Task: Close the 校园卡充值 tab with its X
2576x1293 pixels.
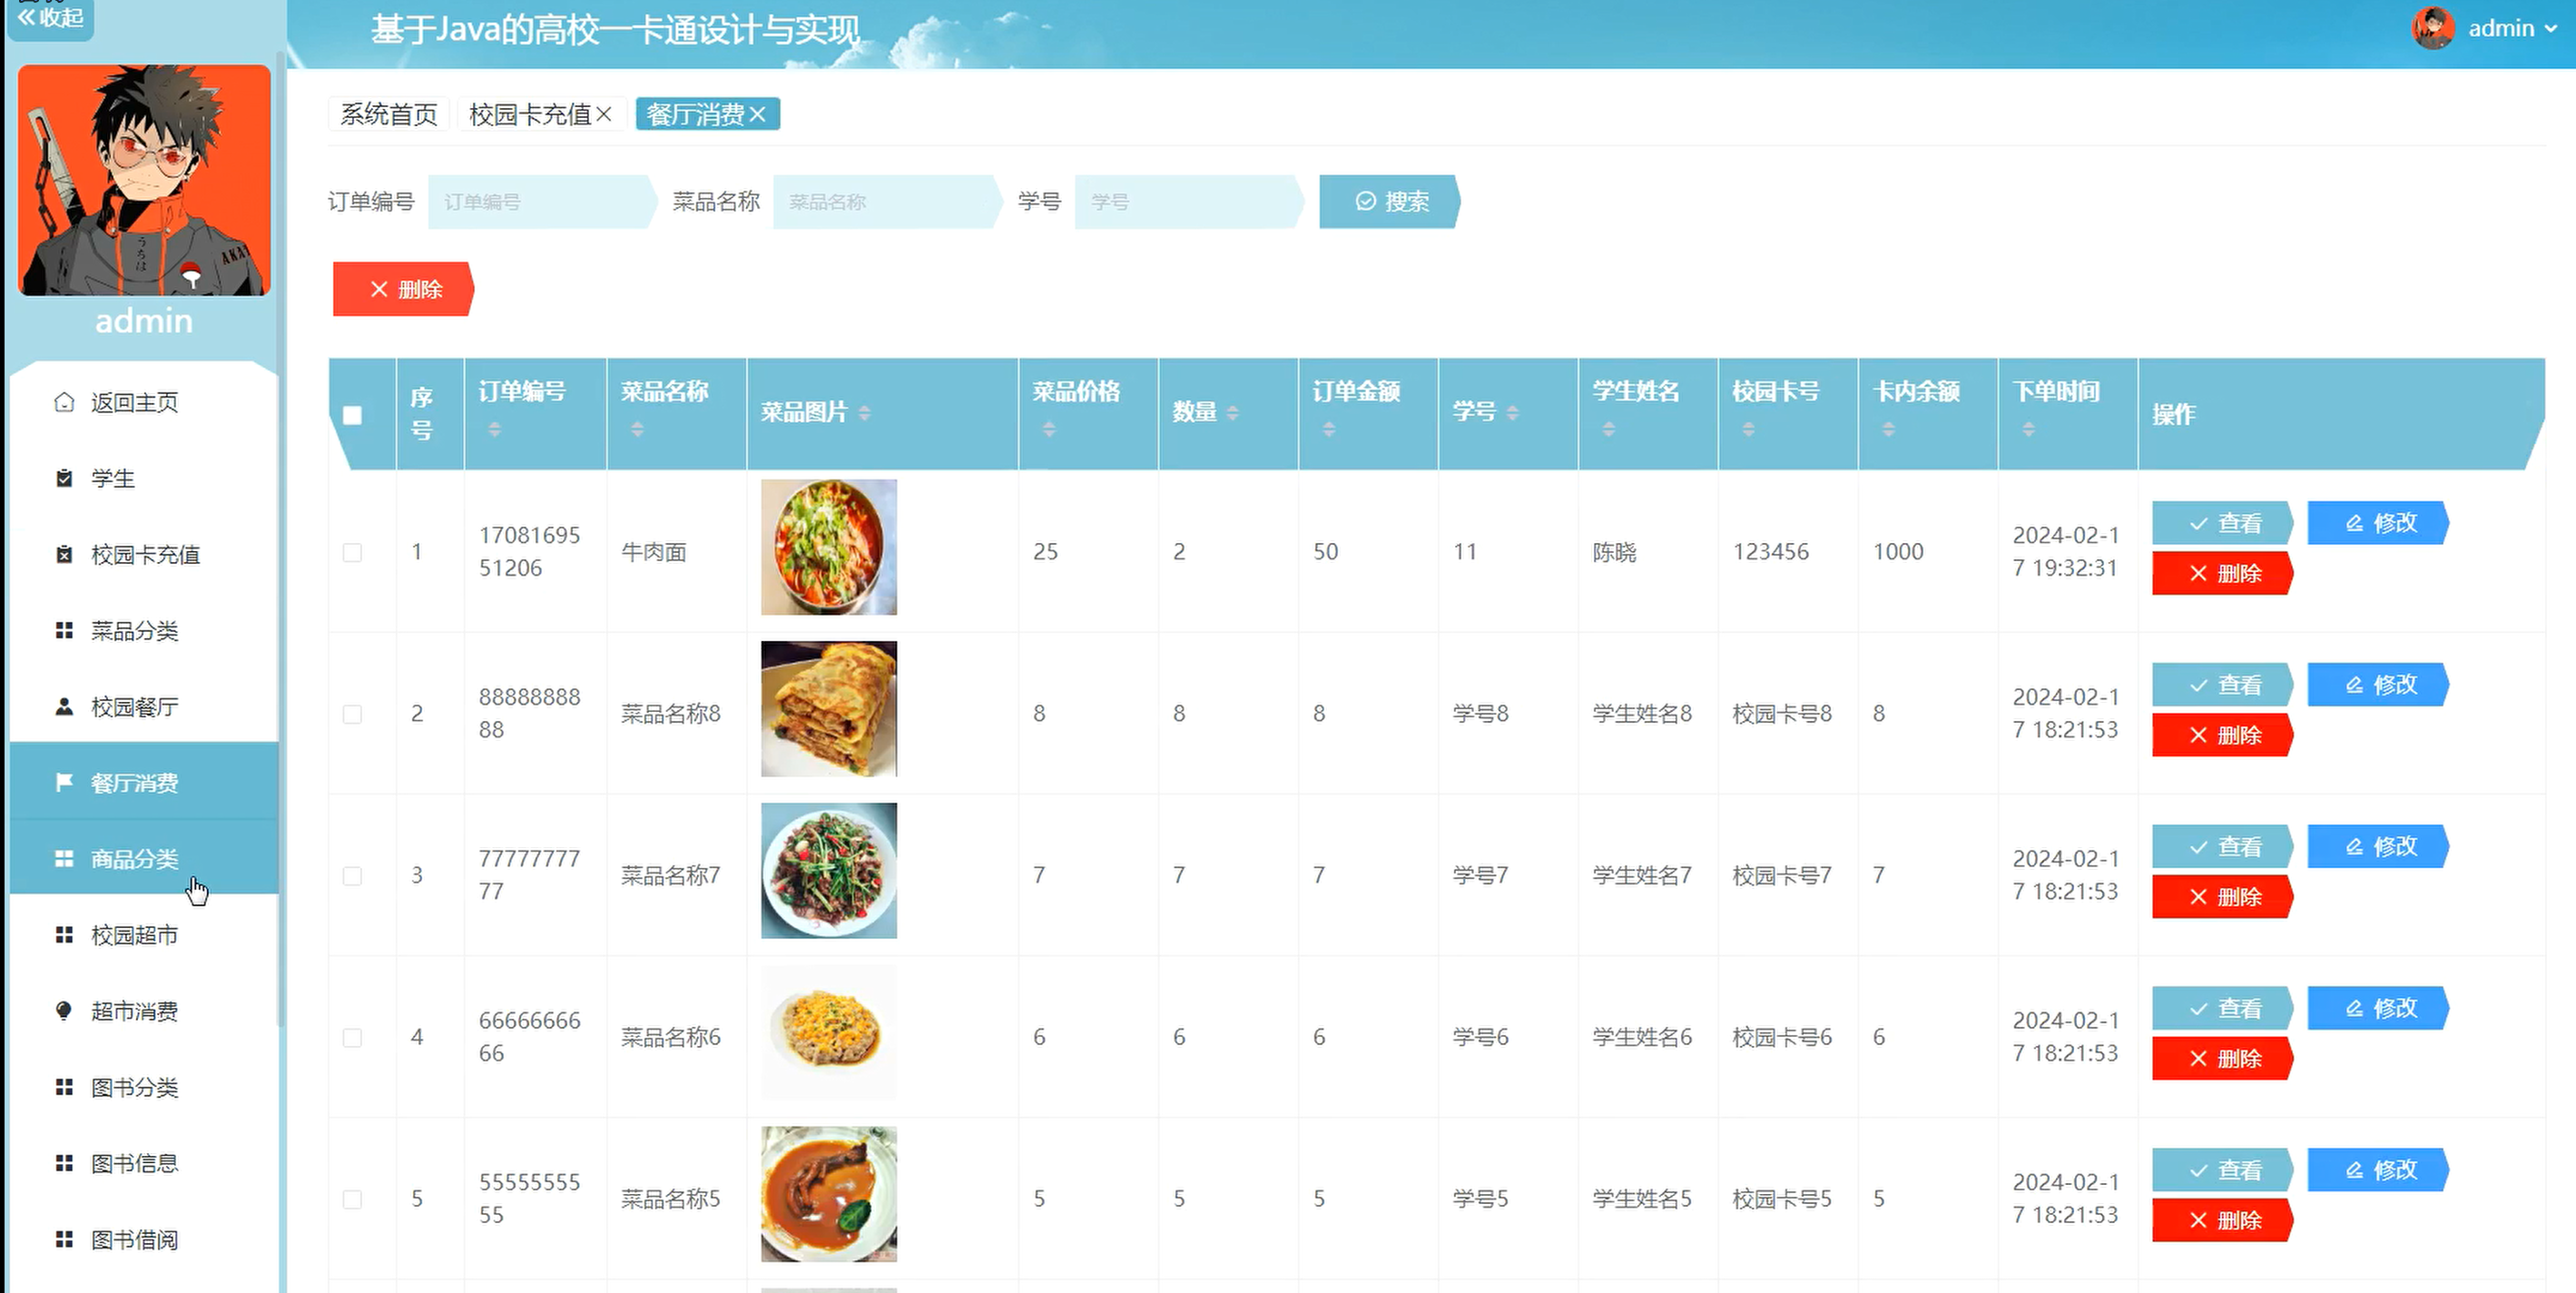Action: tap(604, 115)
